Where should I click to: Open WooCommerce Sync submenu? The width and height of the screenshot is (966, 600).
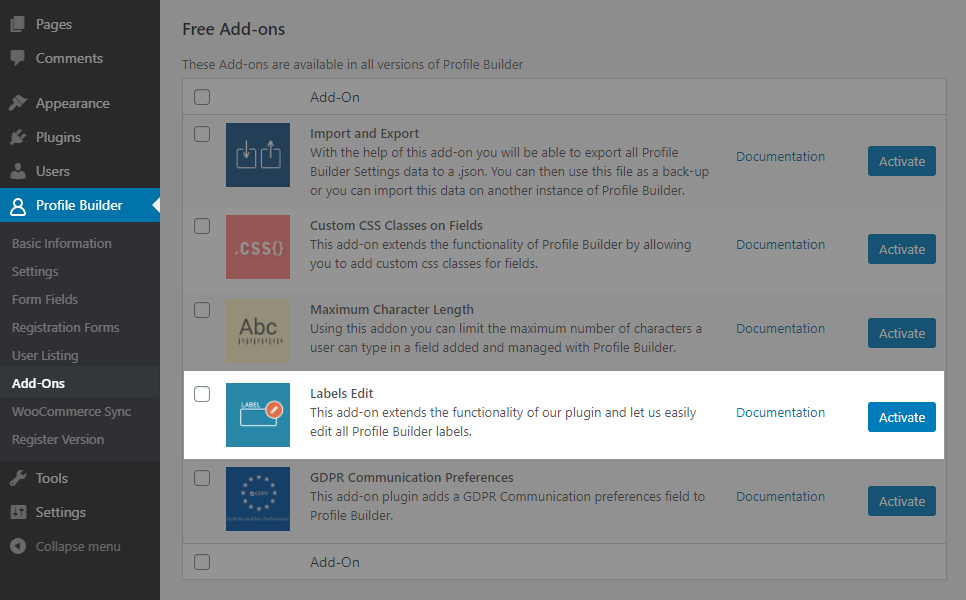pyautogui.click(x=71, y=411)
